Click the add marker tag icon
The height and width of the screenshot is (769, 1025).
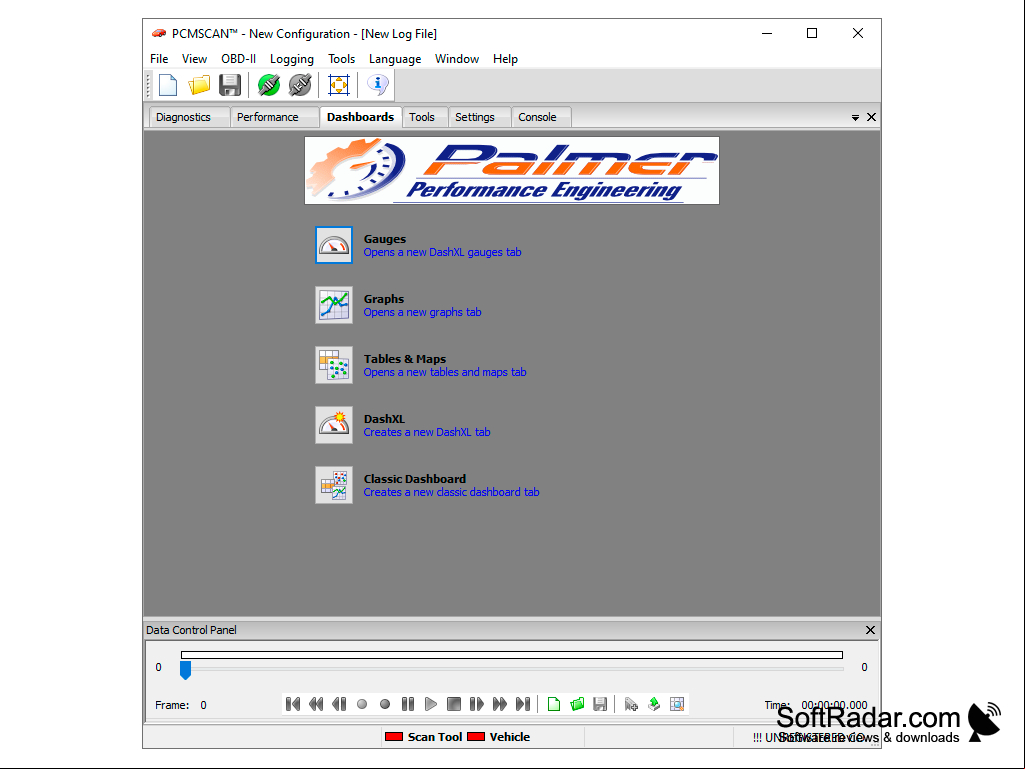[631, 704]
